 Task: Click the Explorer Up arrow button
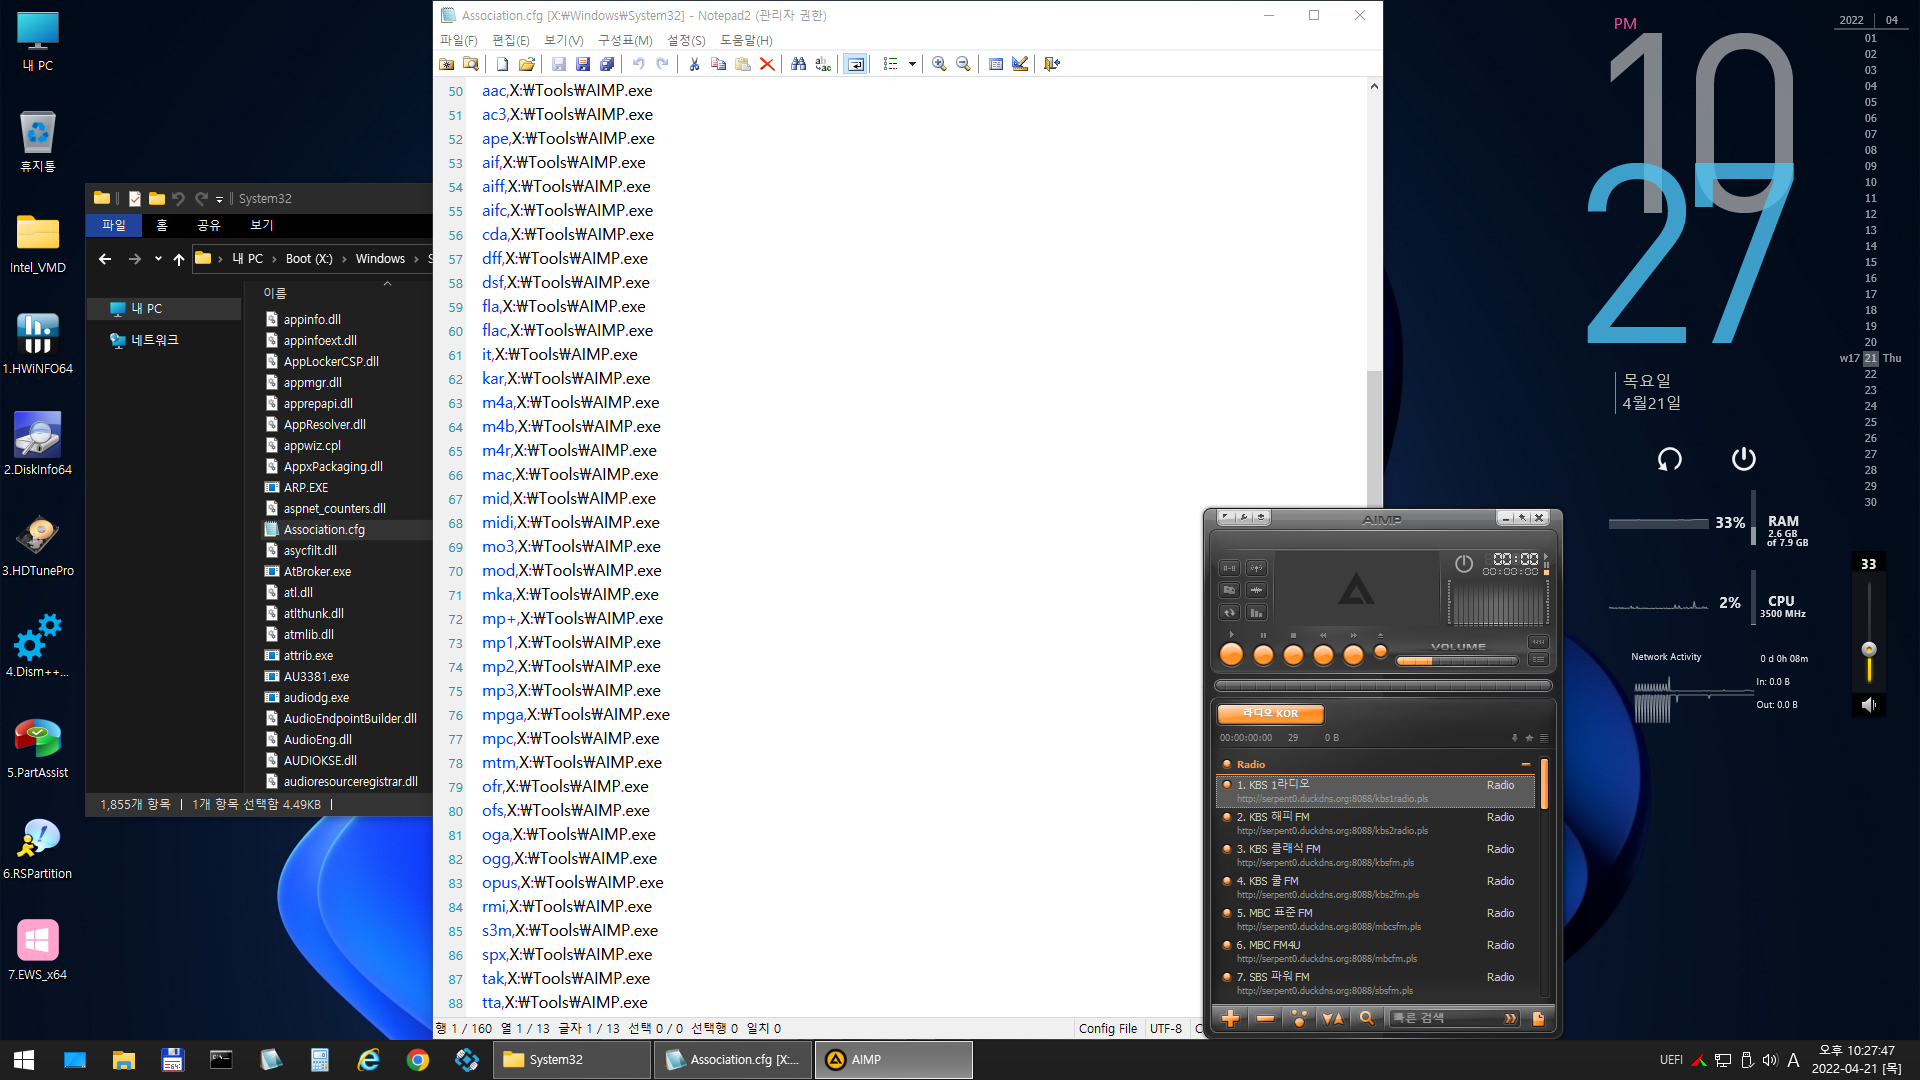(x=179, y=259)
